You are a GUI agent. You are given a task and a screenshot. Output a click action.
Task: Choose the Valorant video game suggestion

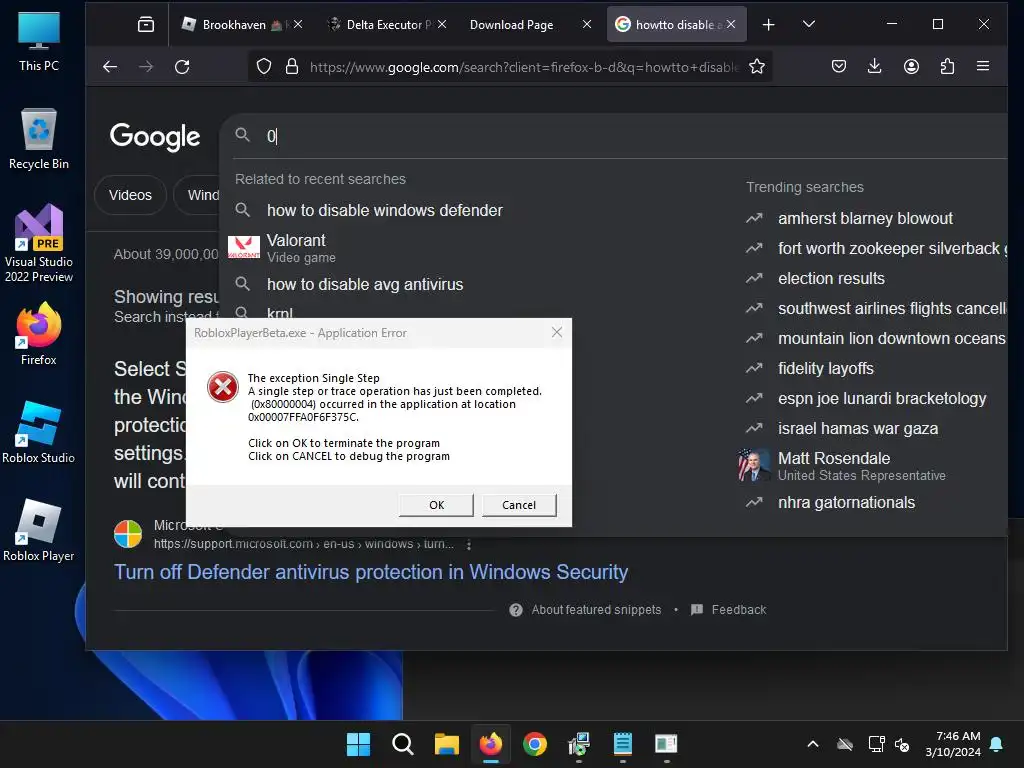[296, 248]
